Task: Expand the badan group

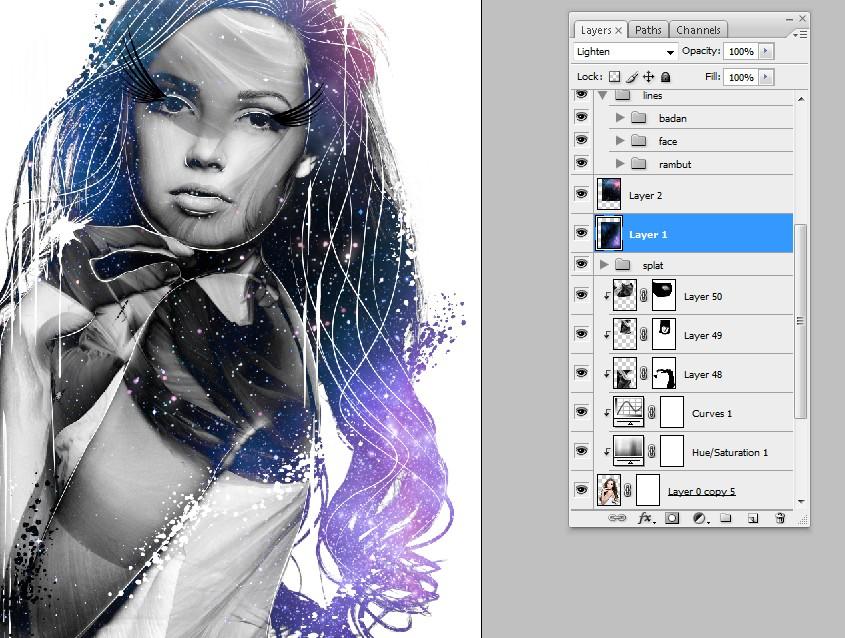Action: tap(620, 117)
